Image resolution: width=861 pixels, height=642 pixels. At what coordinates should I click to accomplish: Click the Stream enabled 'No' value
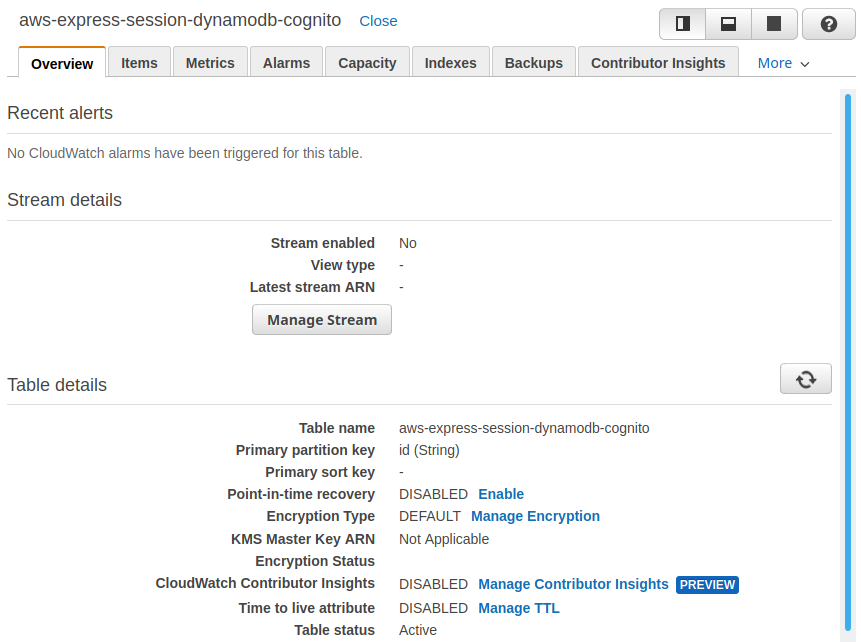pos(407,243)
